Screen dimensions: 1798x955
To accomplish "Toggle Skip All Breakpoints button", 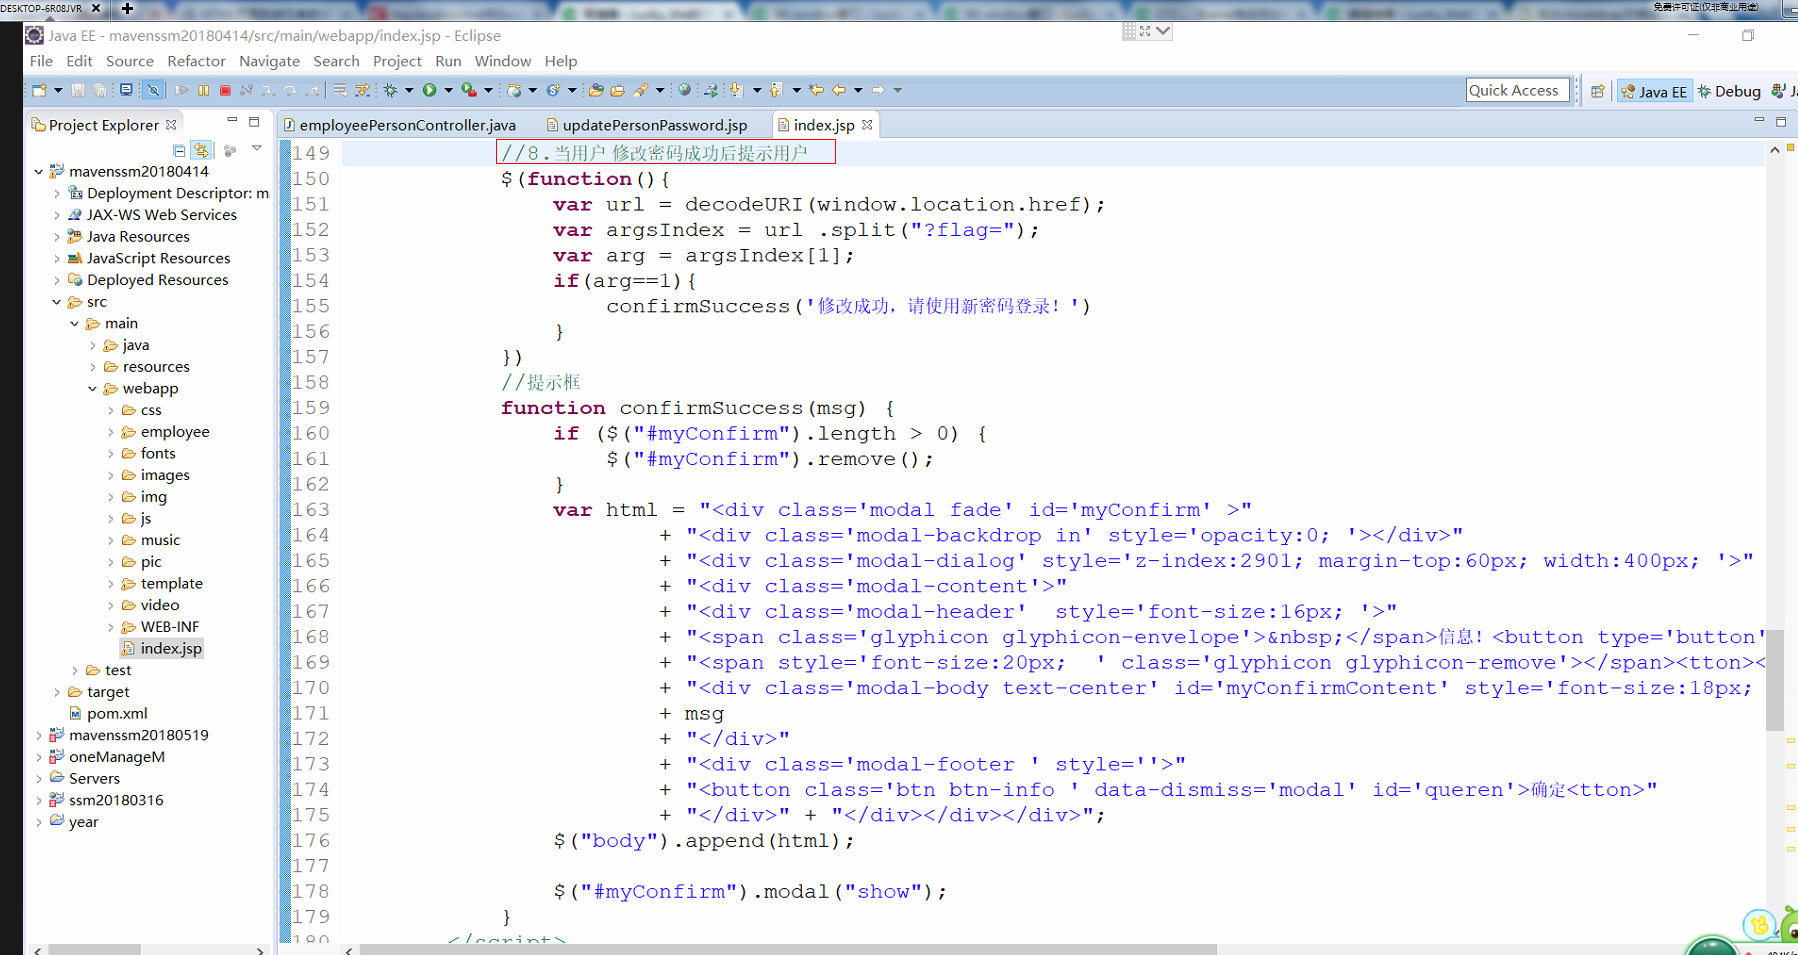I will (153, 90).
